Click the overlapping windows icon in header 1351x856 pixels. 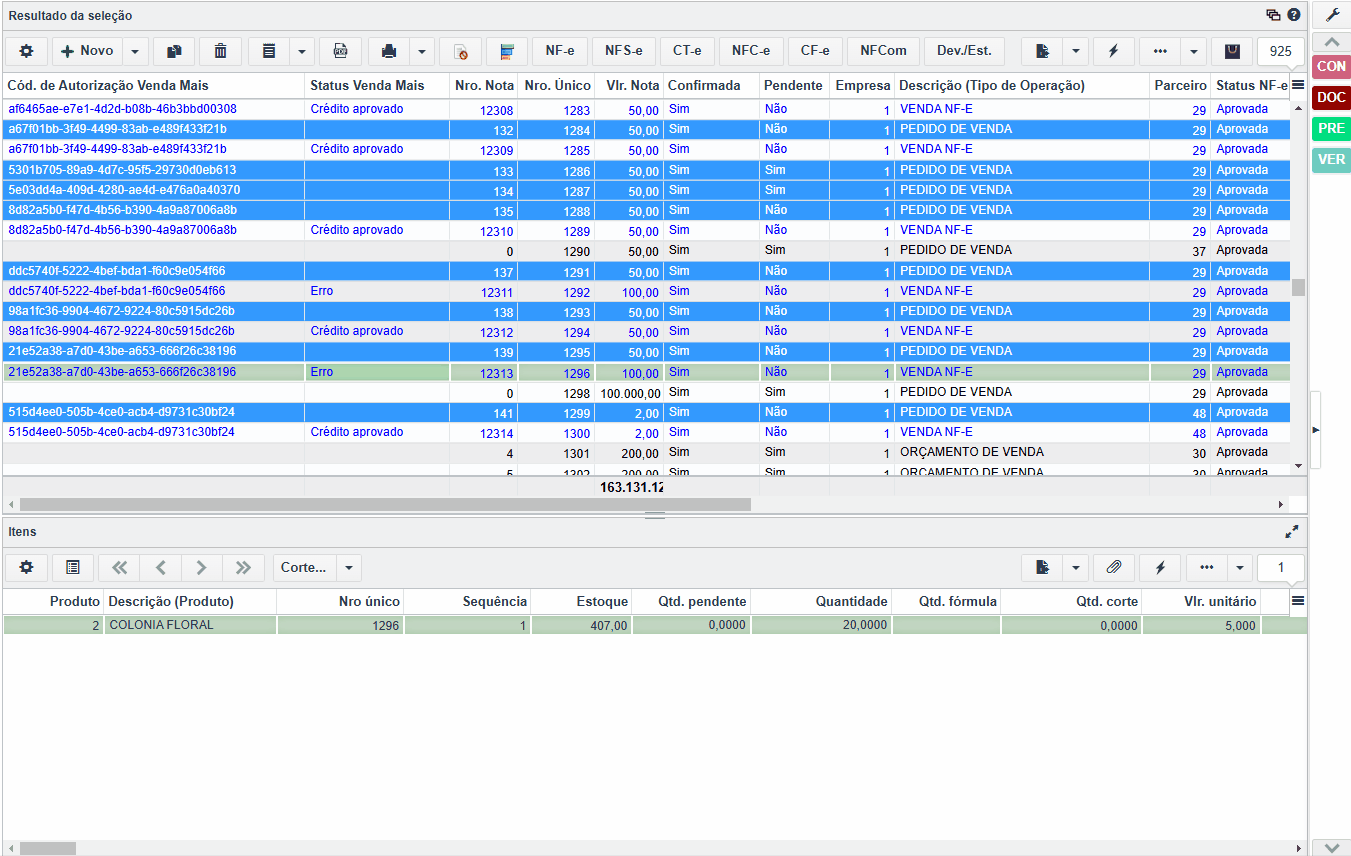[1273, 15]
